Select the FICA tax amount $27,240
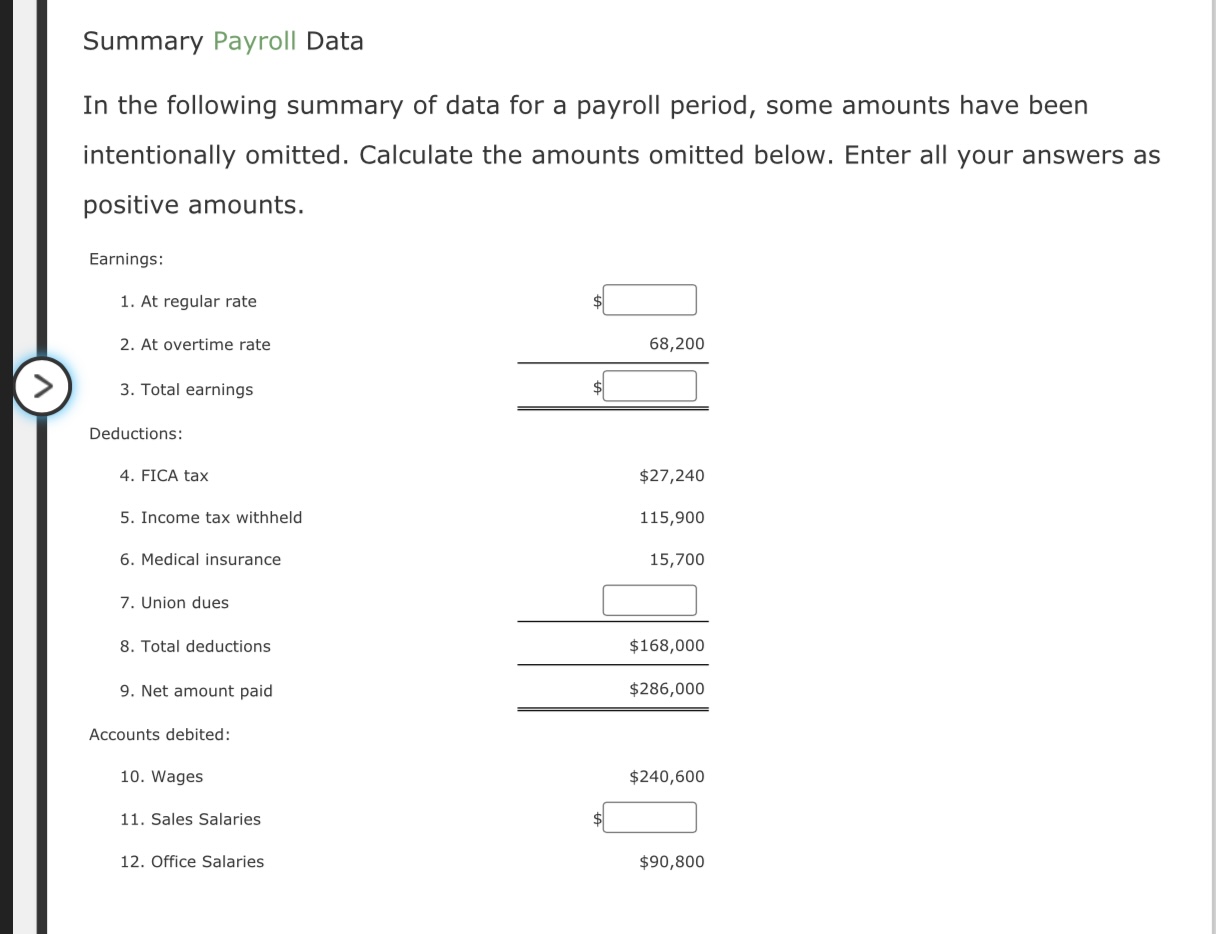This screenshot has width=1216, height=934. 671,475
